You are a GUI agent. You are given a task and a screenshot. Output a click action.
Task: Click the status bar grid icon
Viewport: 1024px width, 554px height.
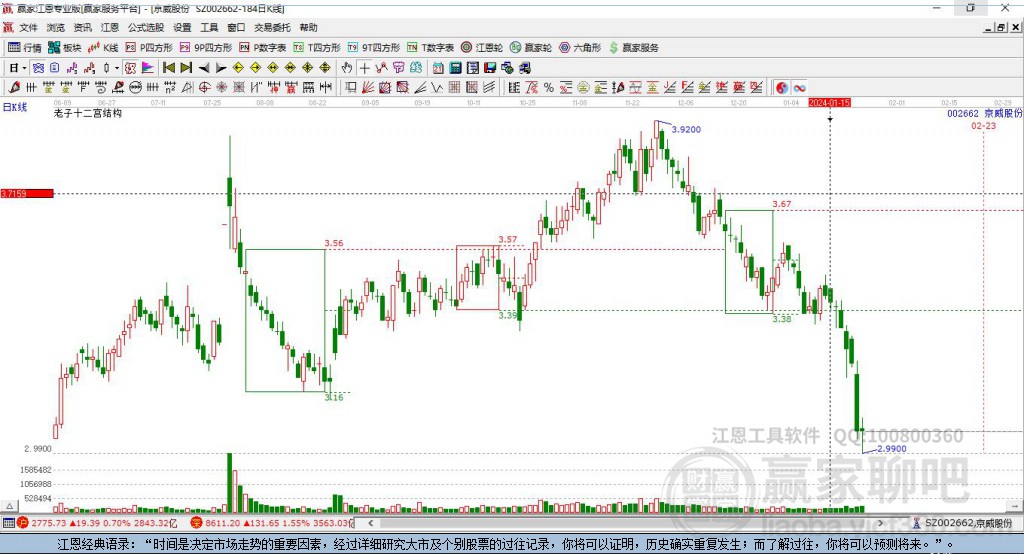click(x=8, y=523)
